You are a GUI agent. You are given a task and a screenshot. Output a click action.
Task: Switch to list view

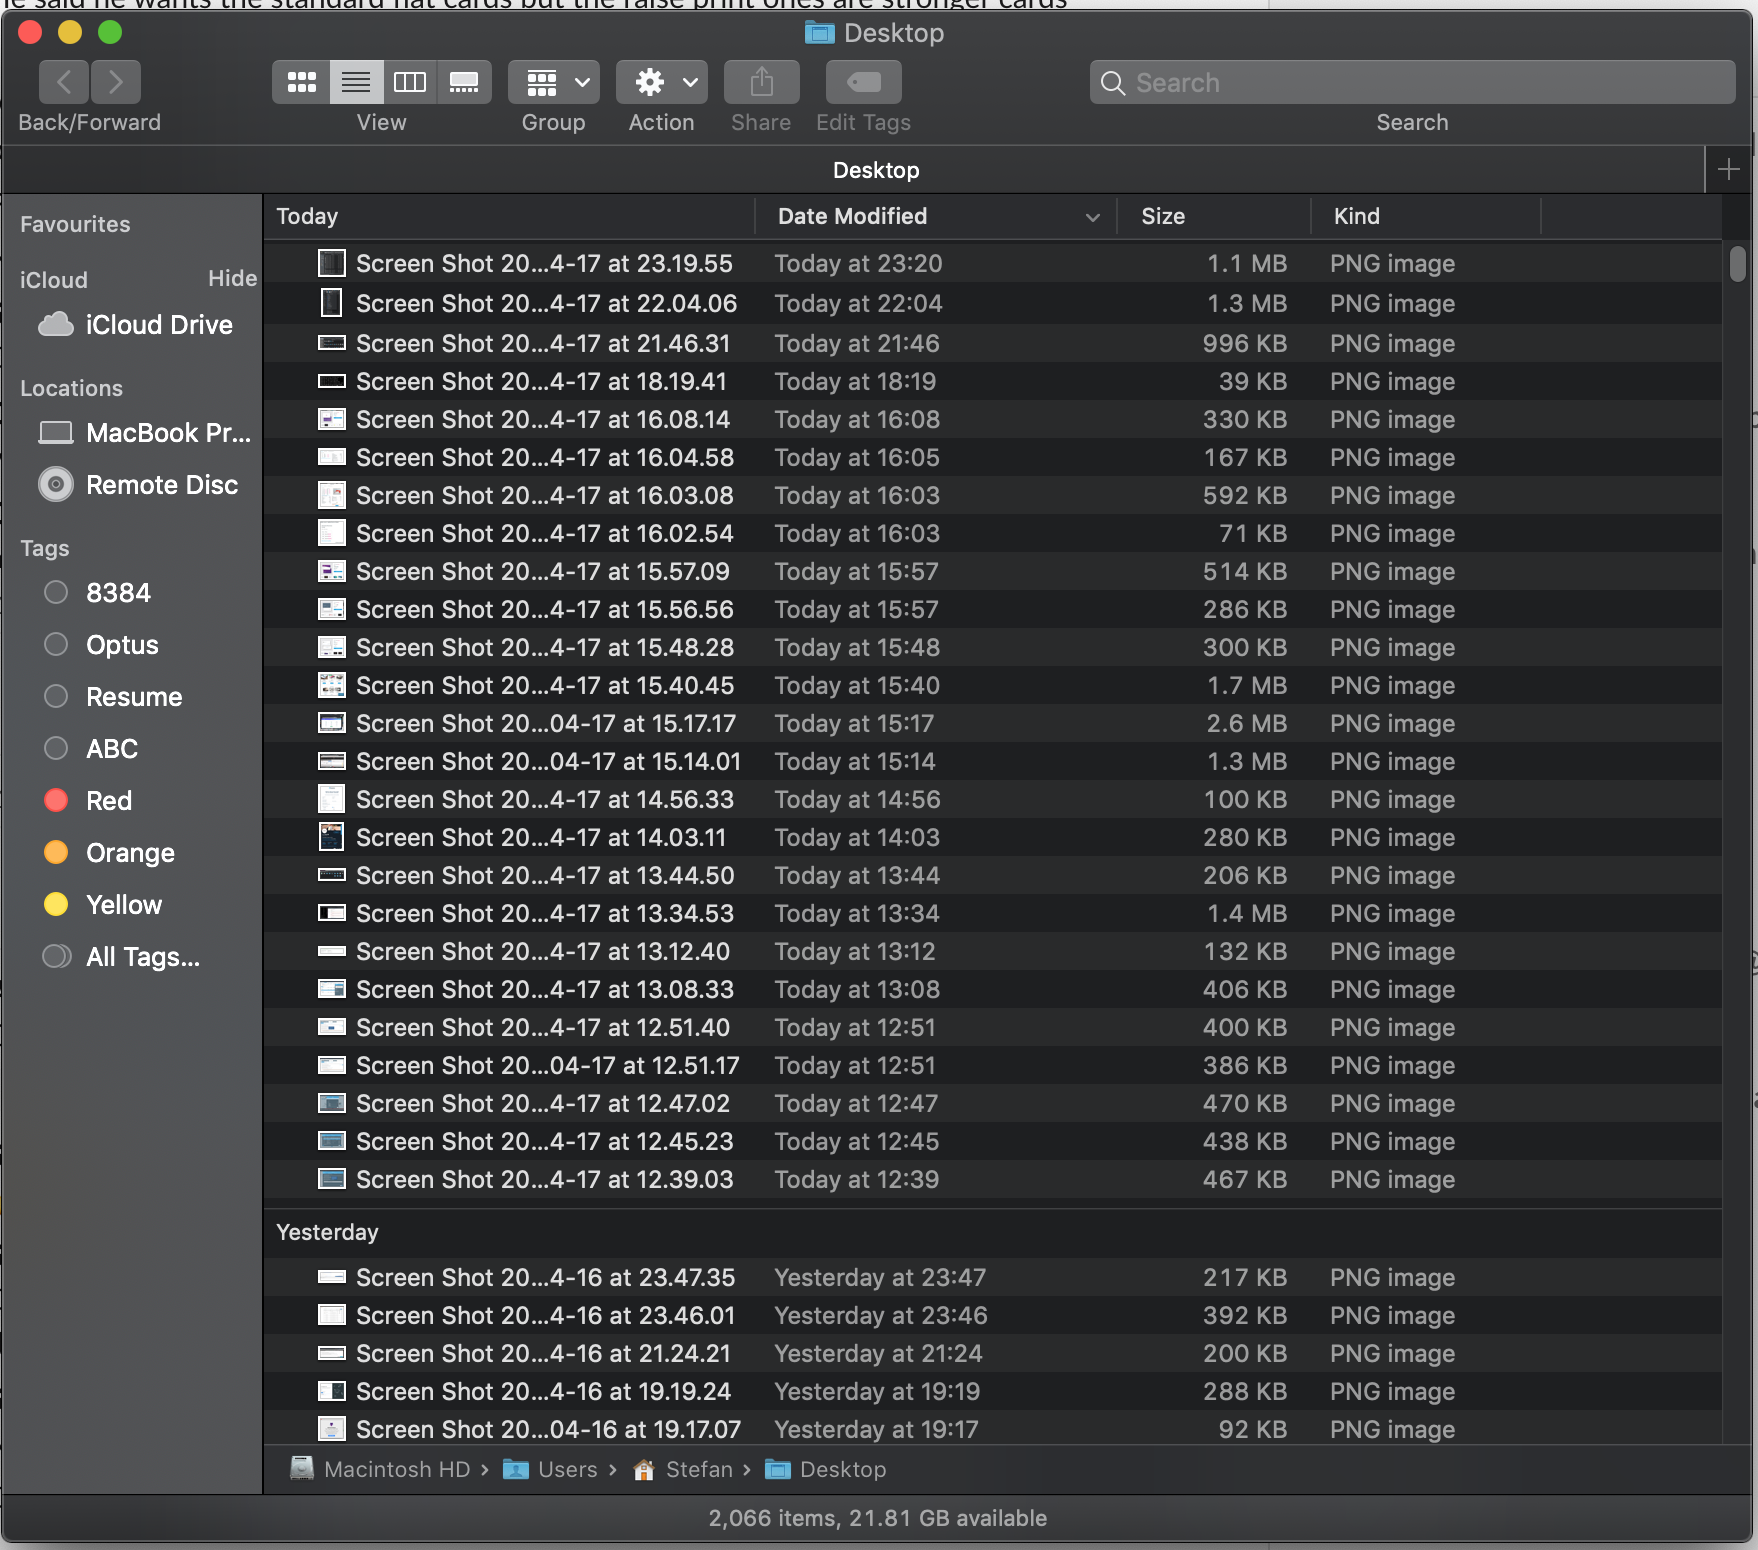[x=356, y=82]
